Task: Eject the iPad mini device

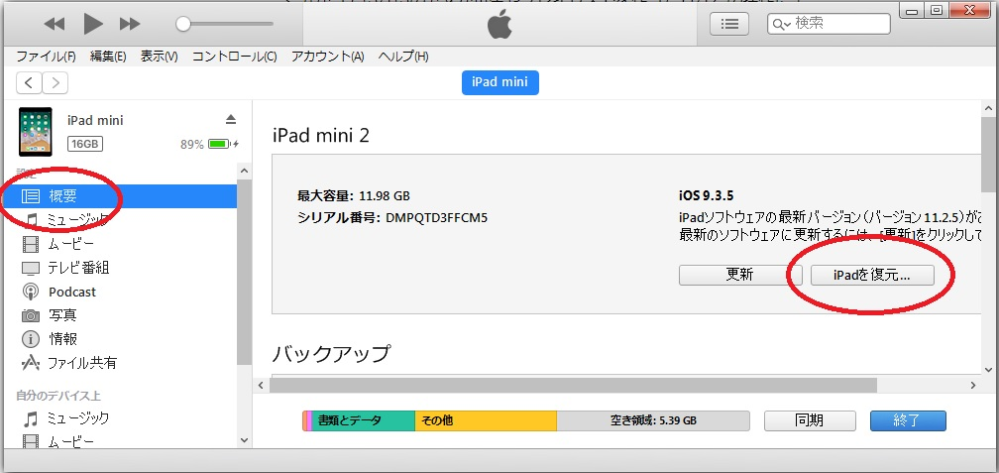Action: tap(231, 120)
